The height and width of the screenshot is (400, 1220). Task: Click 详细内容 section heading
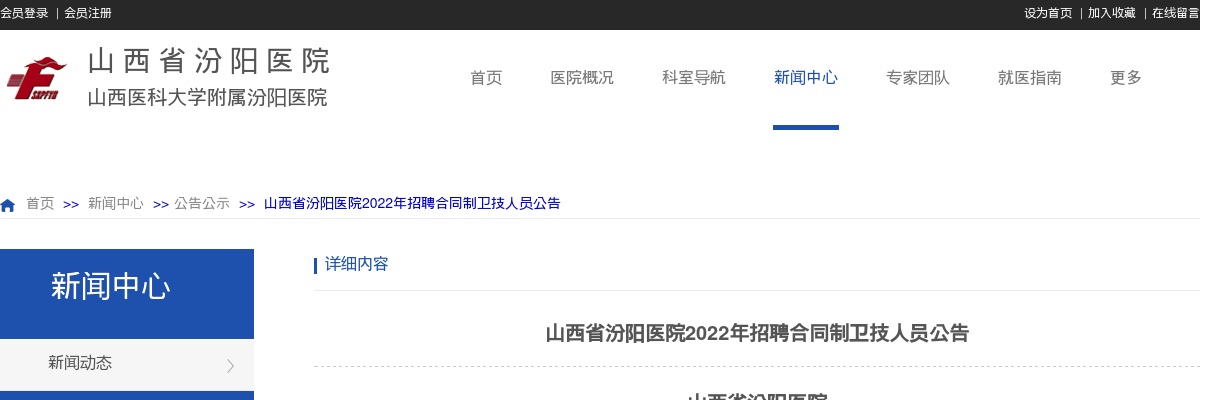pos(357,265)
